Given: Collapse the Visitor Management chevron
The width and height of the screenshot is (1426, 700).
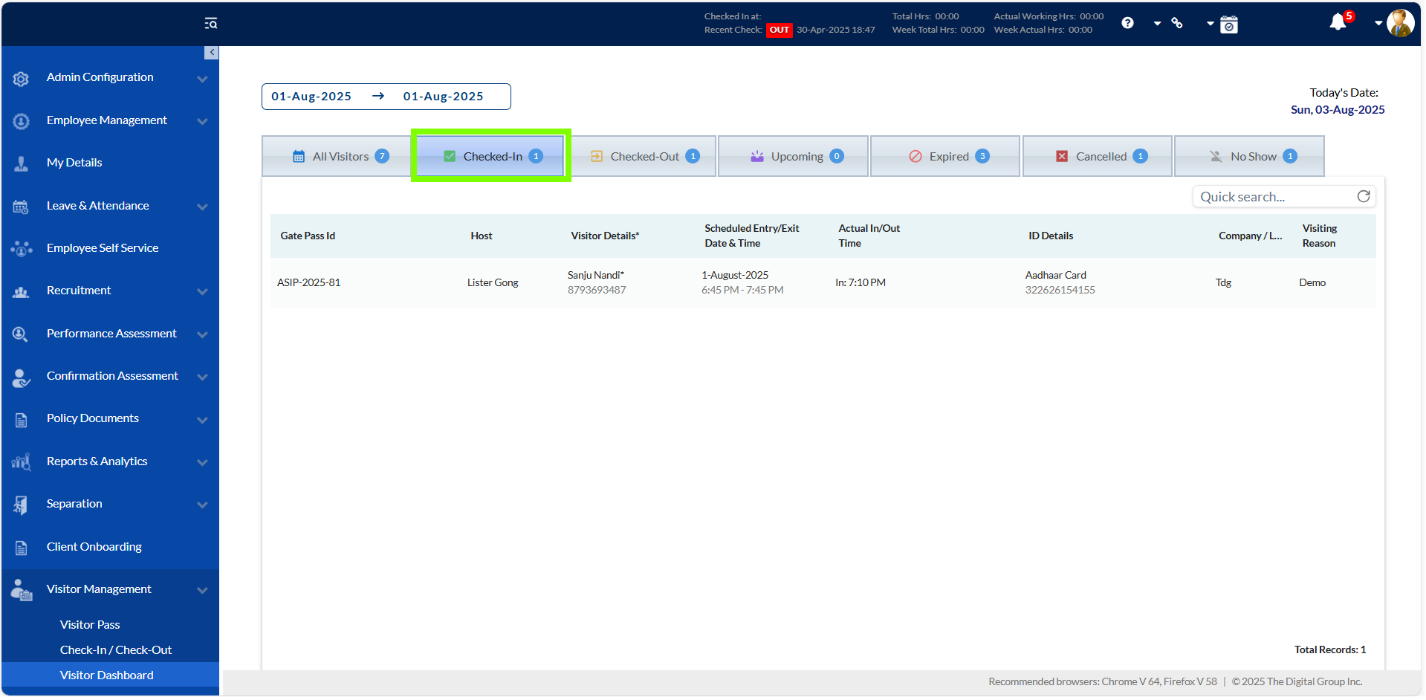Looking at the screenshot, I should 202,590.
